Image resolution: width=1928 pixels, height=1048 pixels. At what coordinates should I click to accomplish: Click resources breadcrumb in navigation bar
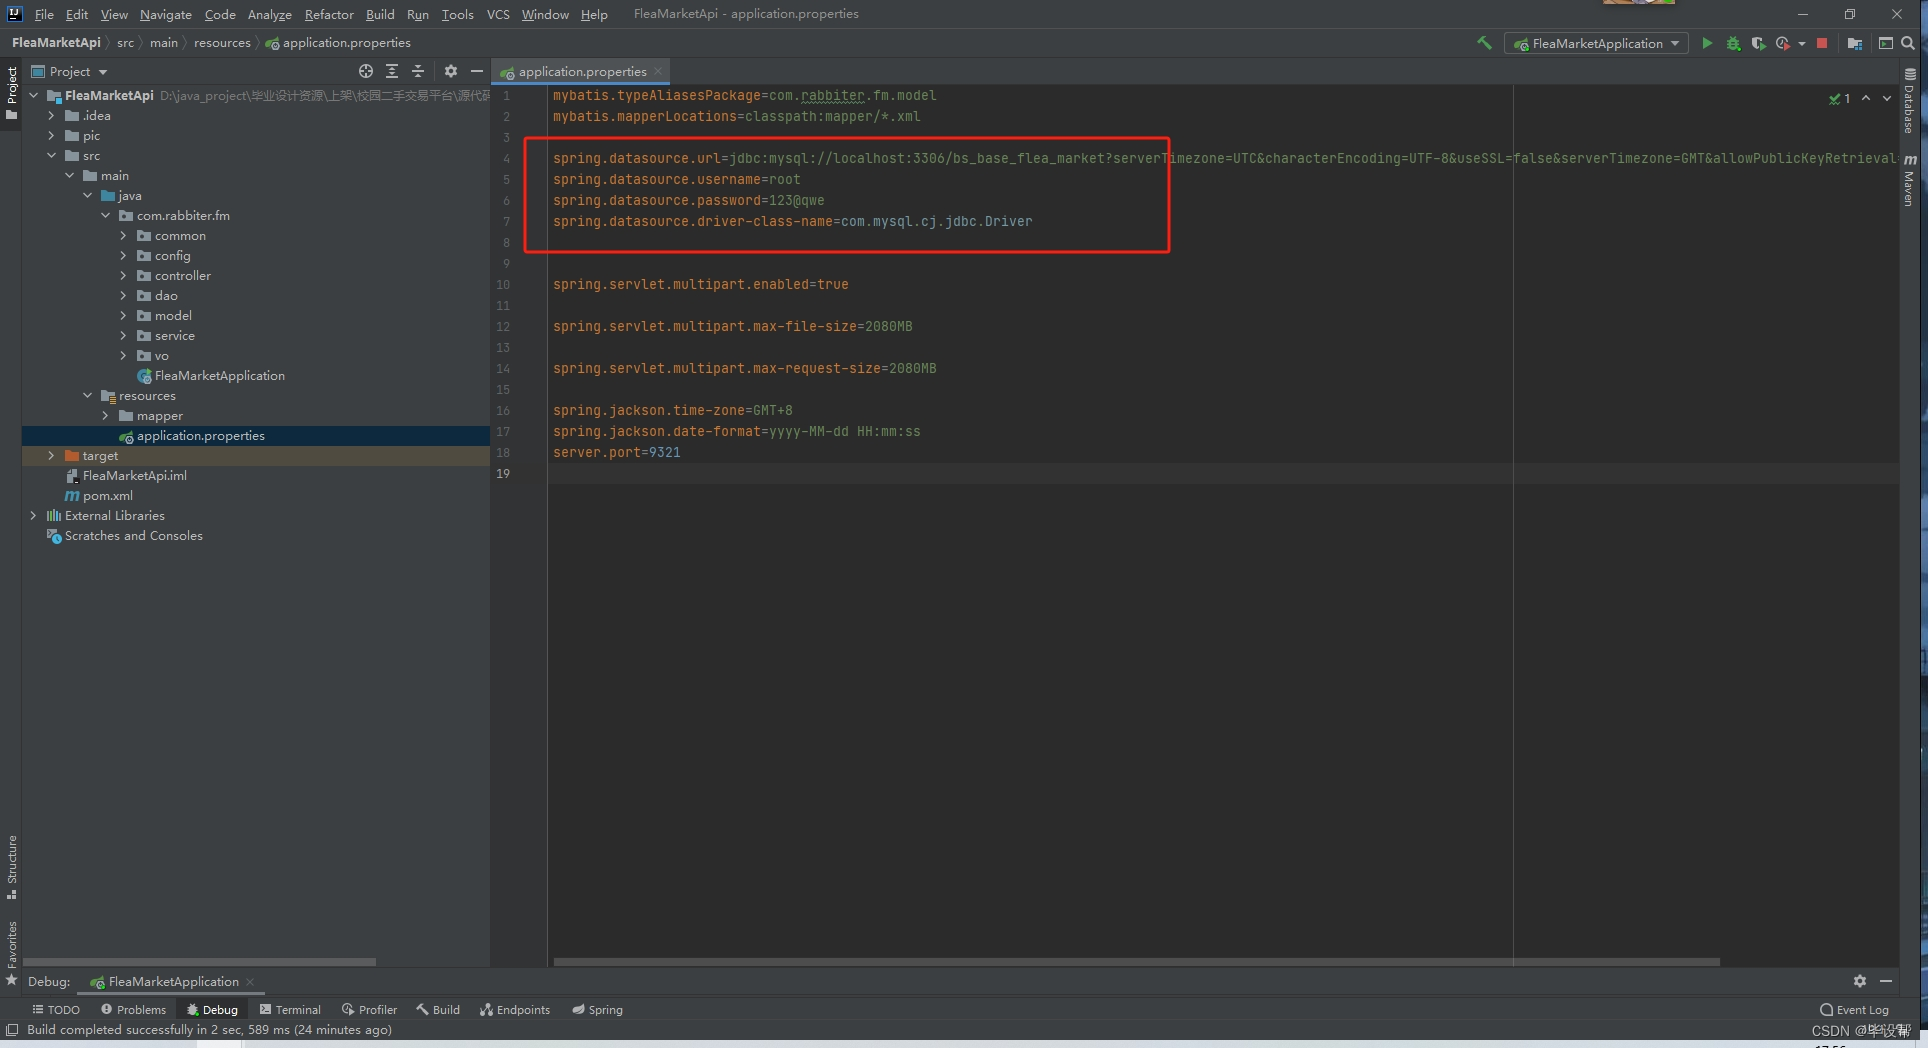(222, 43)
